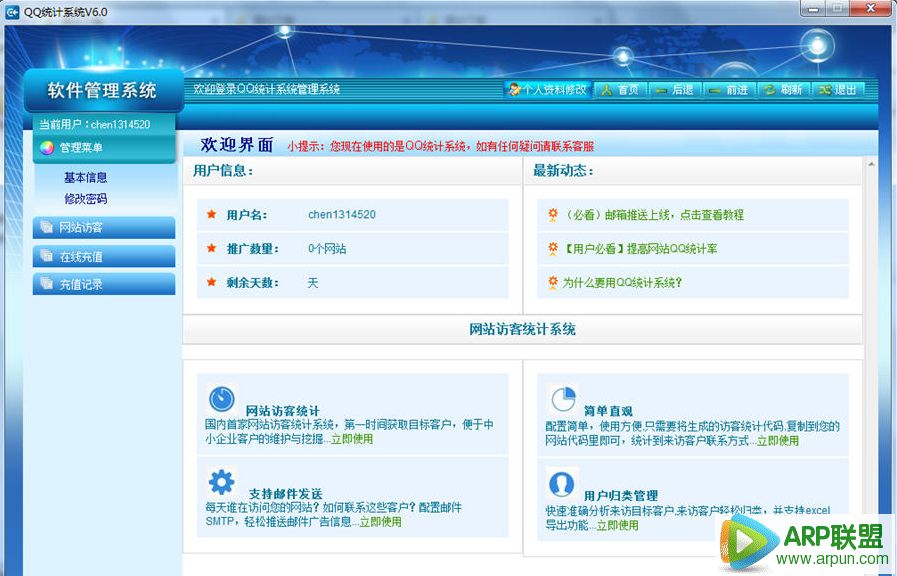Image resolution: width=897 pixels, height=576 pixels.
Task: Click the 简单直观 feature title
Action: pyautogui.click(x=608, y=411)
